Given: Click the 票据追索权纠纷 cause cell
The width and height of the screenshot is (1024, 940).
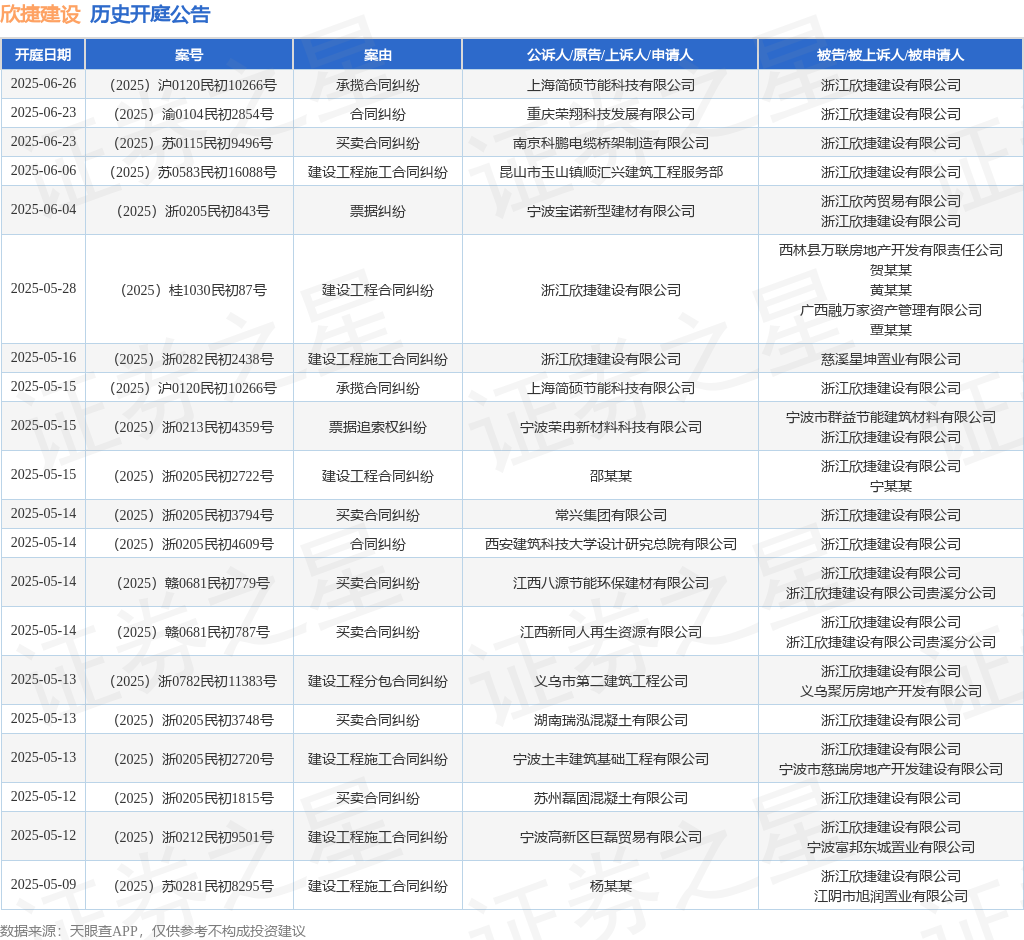Looking at the screenshot, I should point(377,427).
